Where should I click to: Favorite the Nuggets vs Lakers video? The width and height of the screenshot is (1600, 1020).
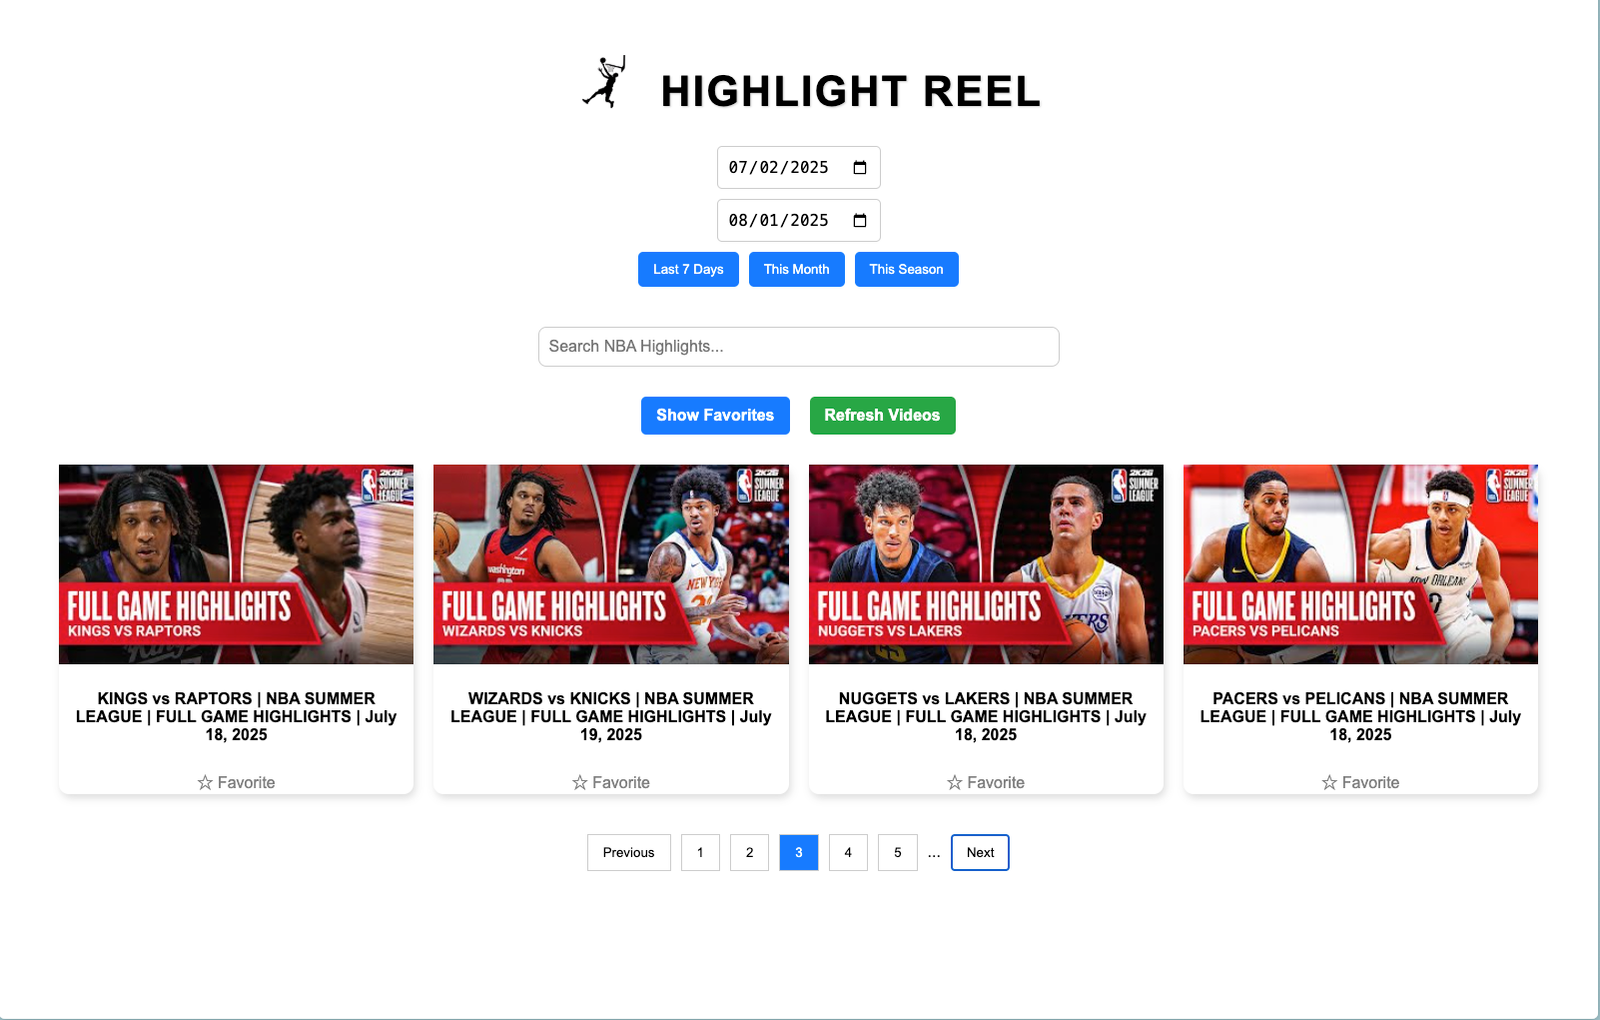coord(986,782)
